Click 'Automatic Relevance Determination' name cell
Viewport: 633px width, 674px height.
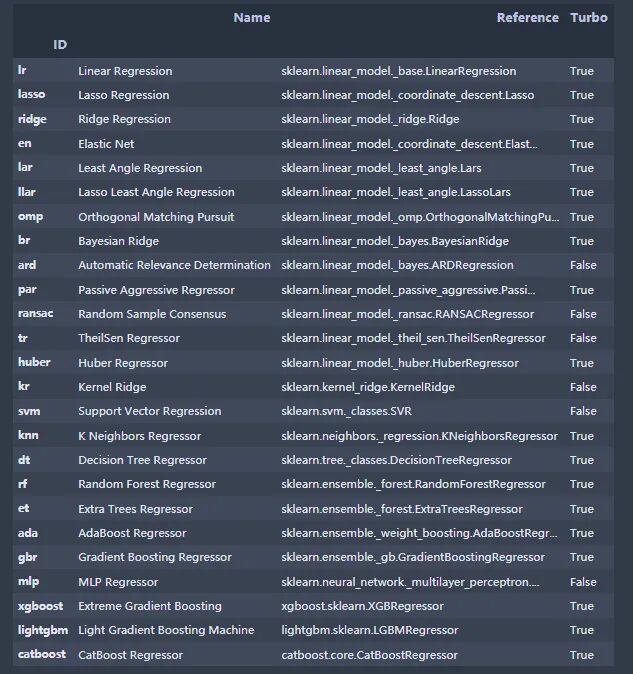(x=174, y=265)
